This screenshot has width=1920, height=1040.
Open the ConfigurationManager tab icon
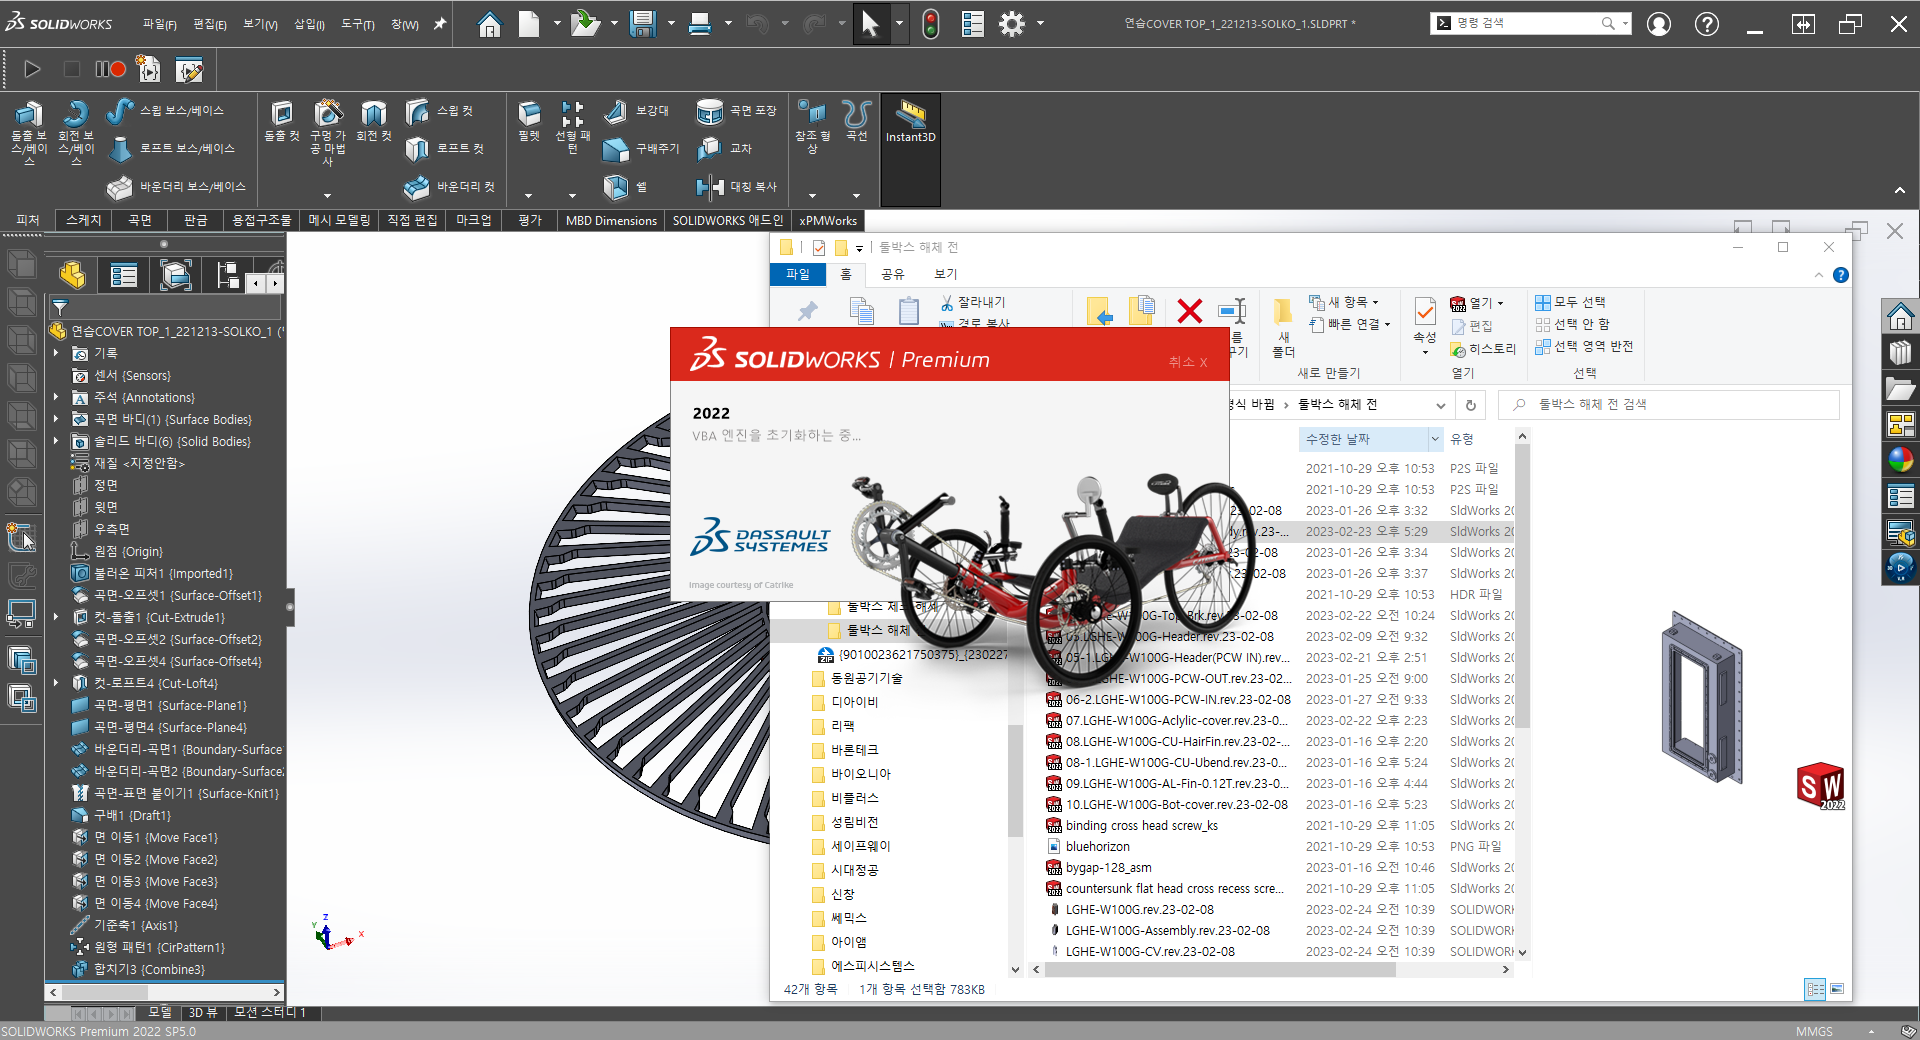pos(176,275)
